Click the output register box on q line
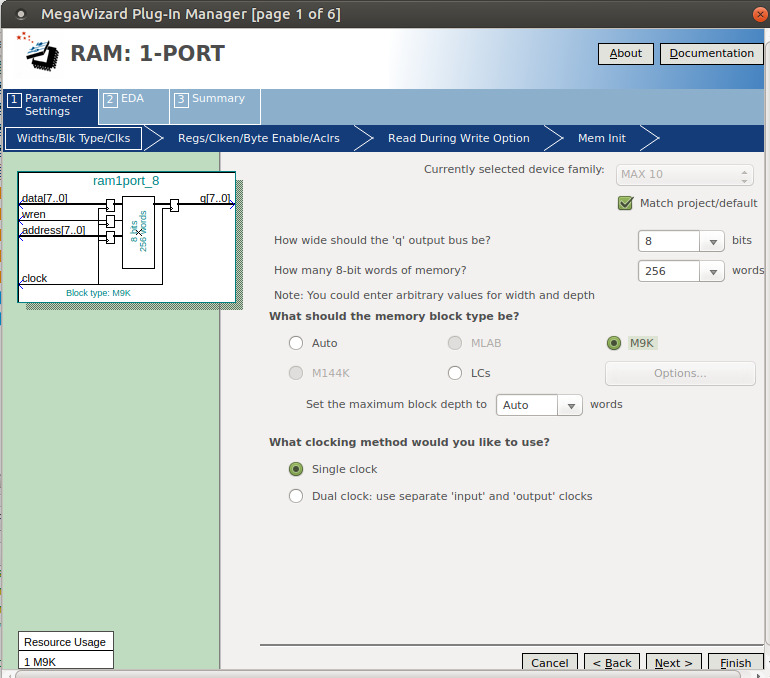The image size is (770, 678). pos(174,205)
